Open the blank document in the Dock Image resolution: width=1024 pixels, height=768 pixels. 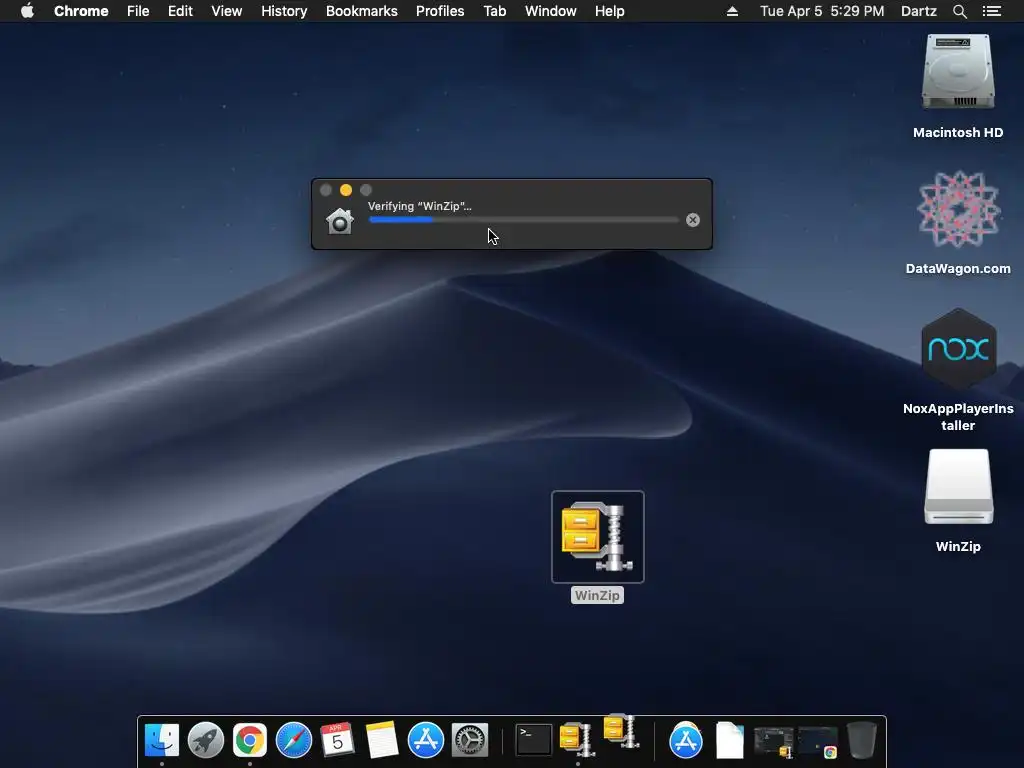point(729,740)
